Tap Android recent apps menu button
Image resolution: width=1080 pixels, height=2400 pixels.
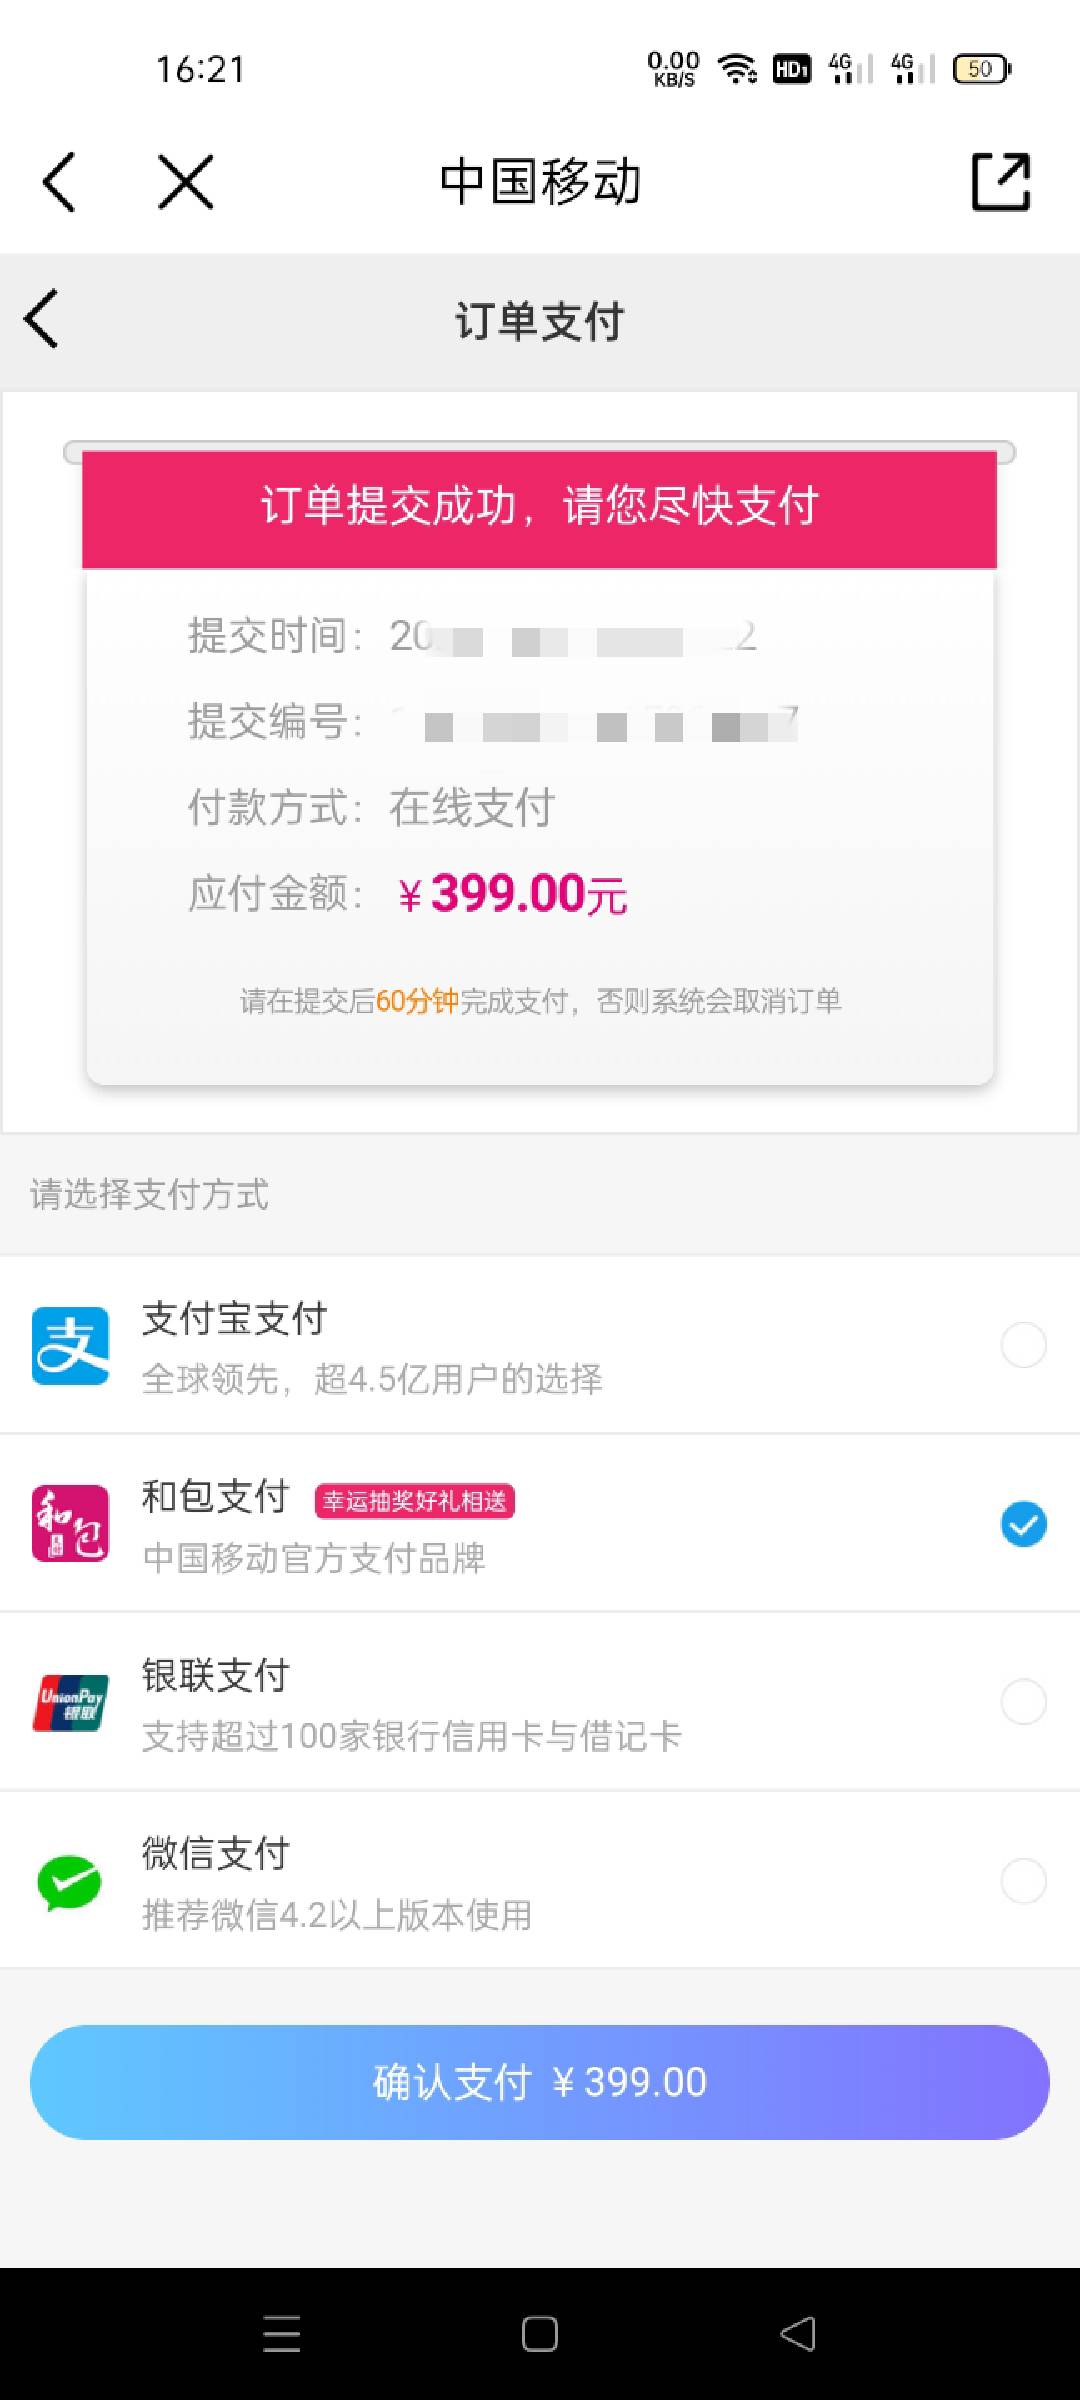click(x=281, y=2335)
